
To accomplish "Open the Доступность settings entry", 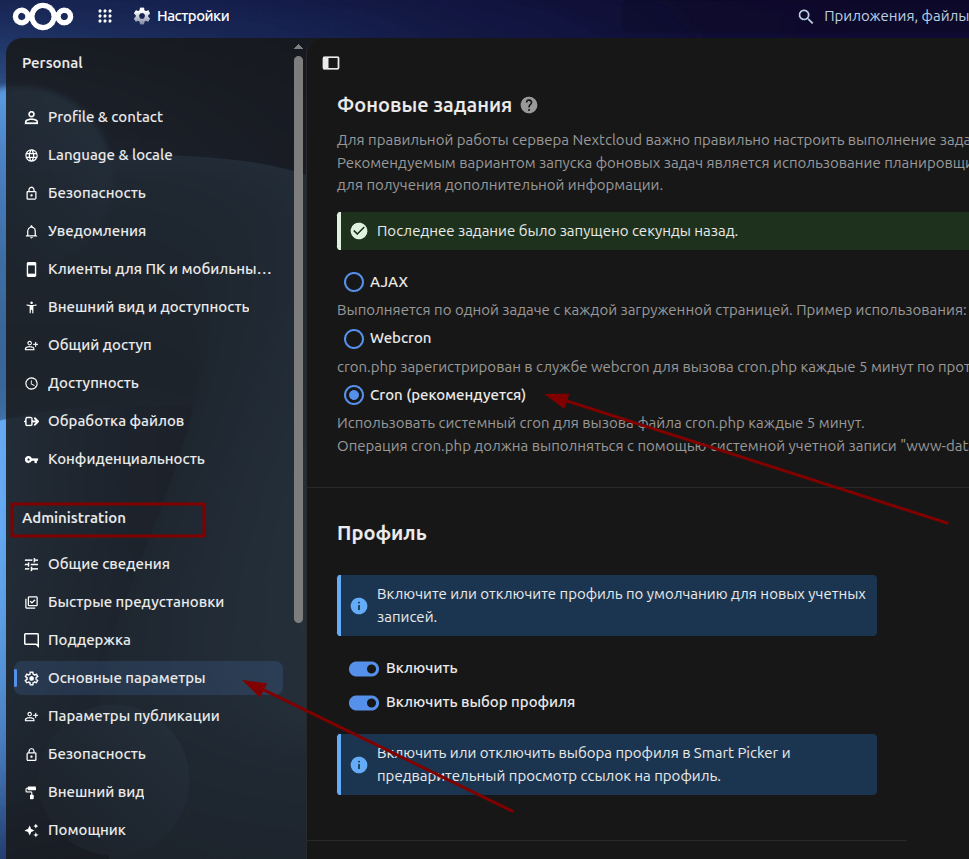I will [x=148, y=383].
